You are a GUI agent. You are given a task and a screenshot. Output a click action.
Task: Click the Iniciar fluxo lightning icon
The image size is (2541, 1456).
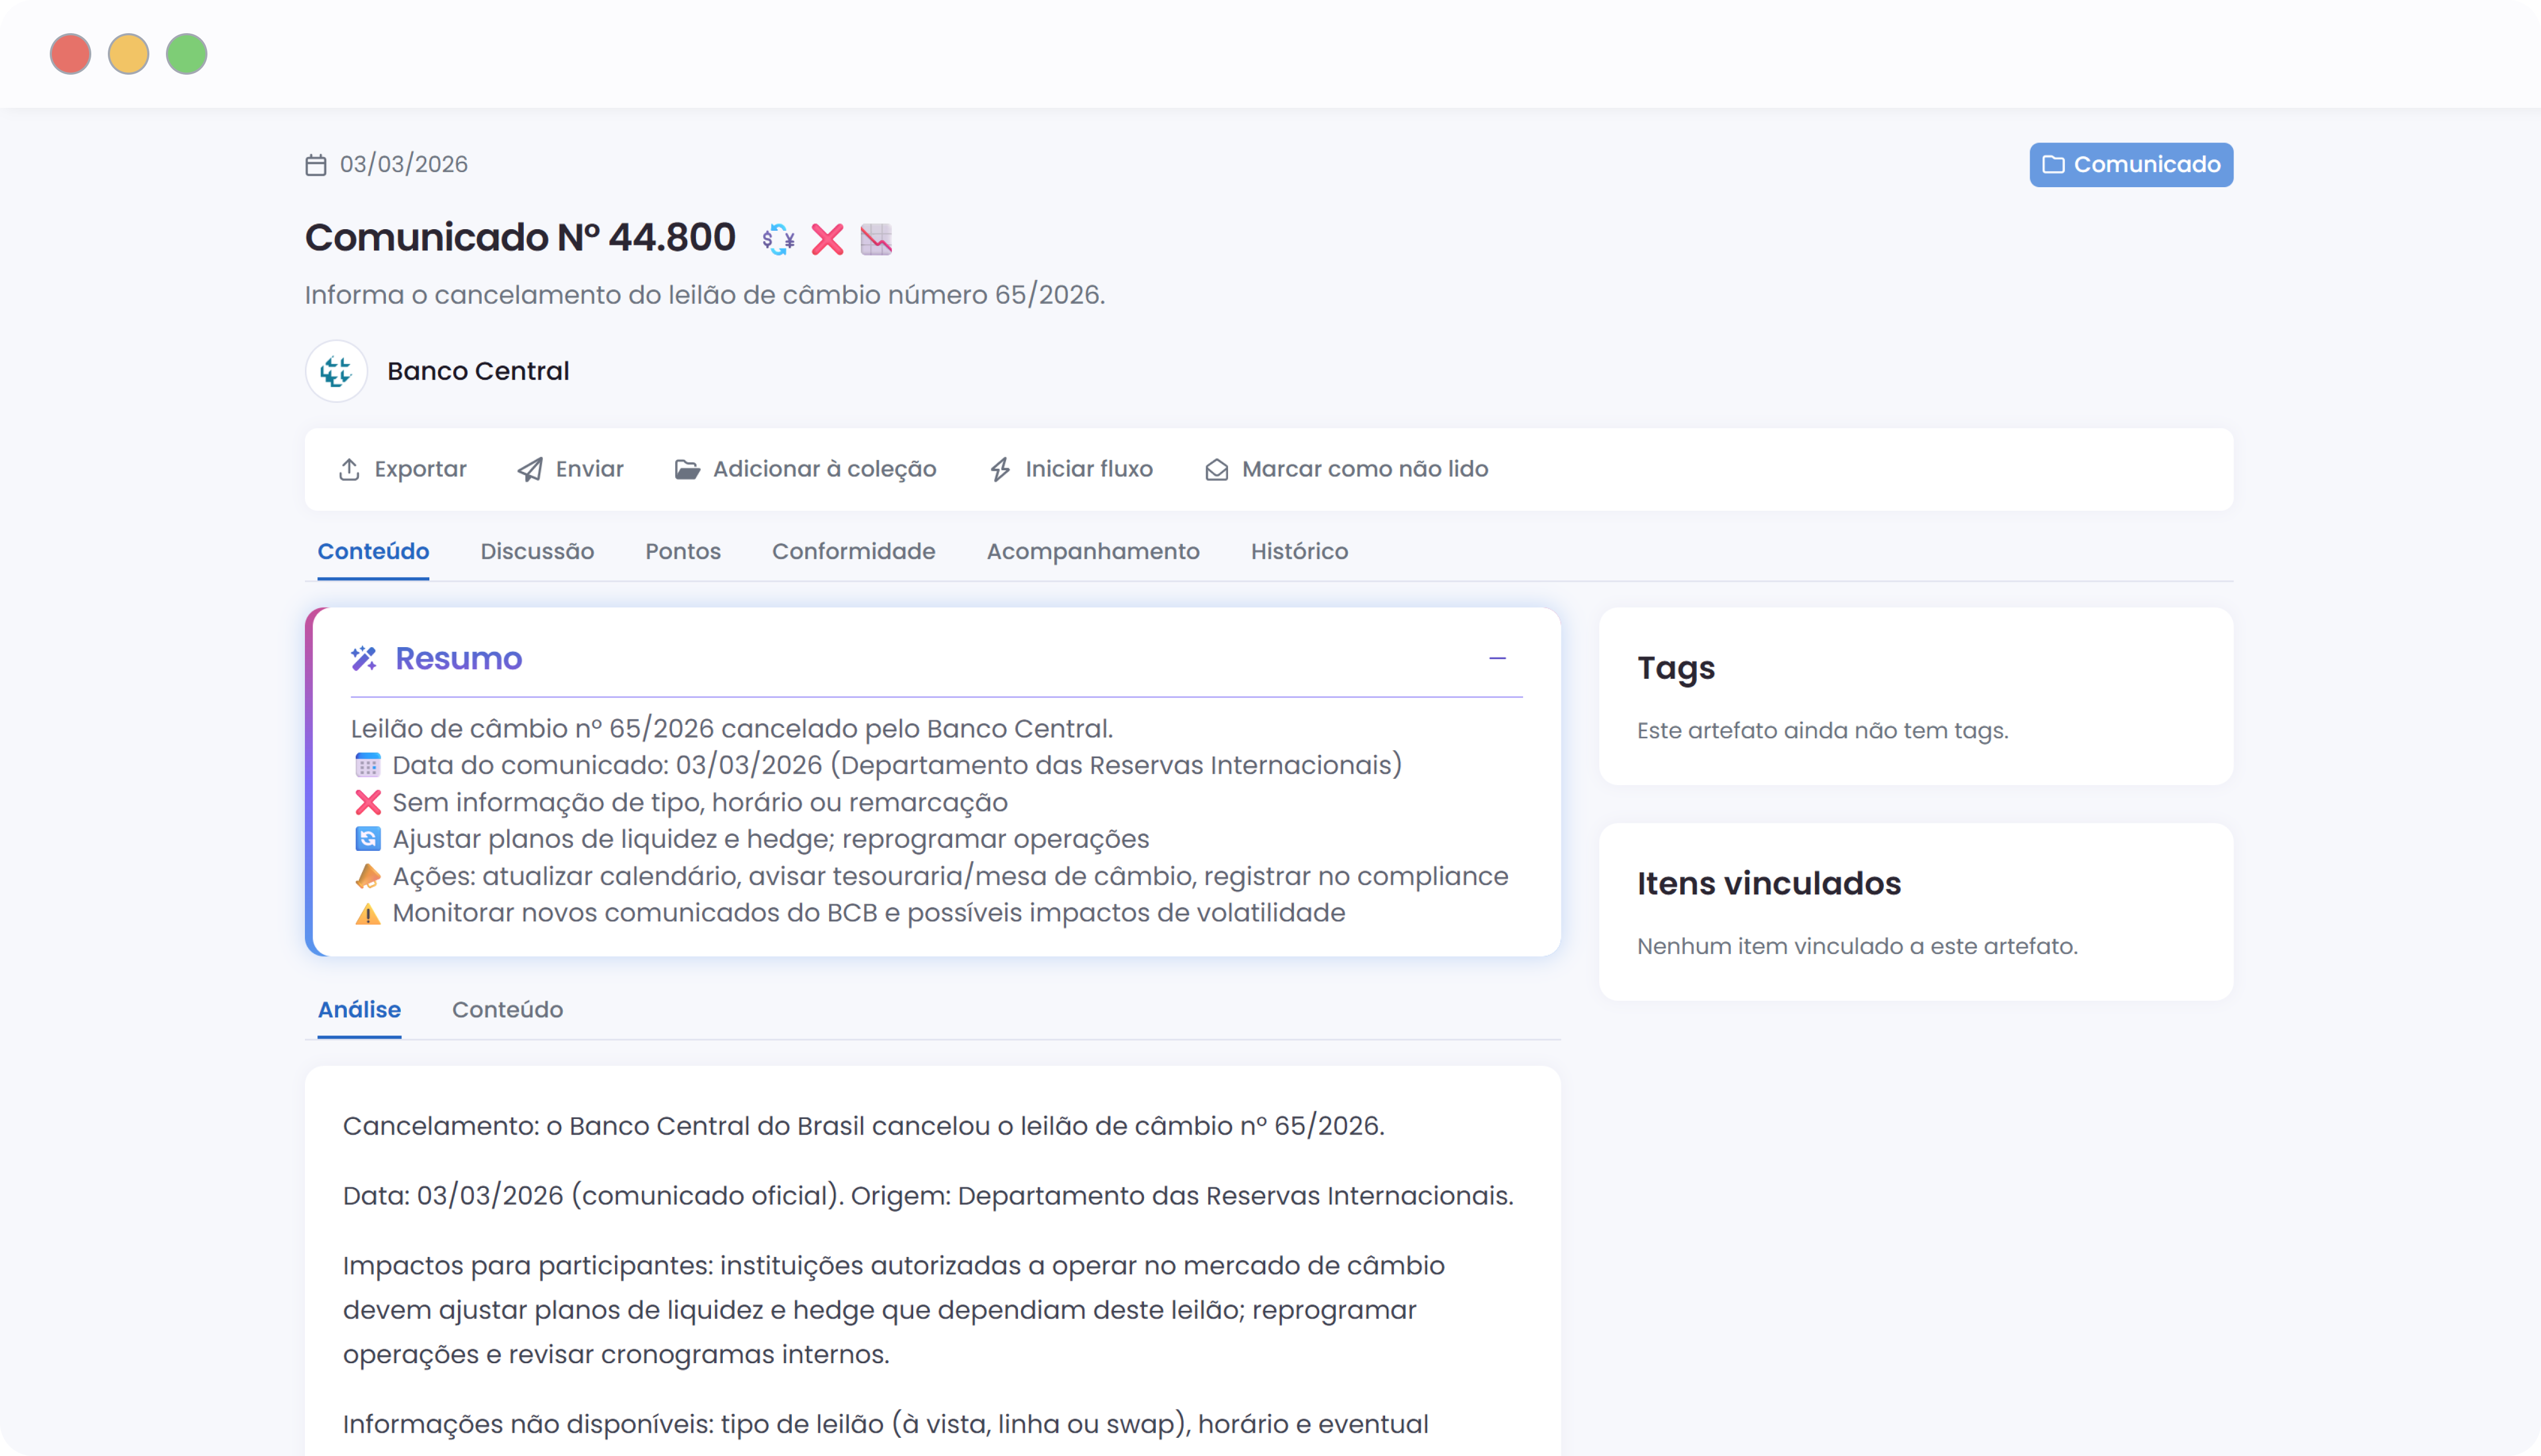tap(1000, 470)
